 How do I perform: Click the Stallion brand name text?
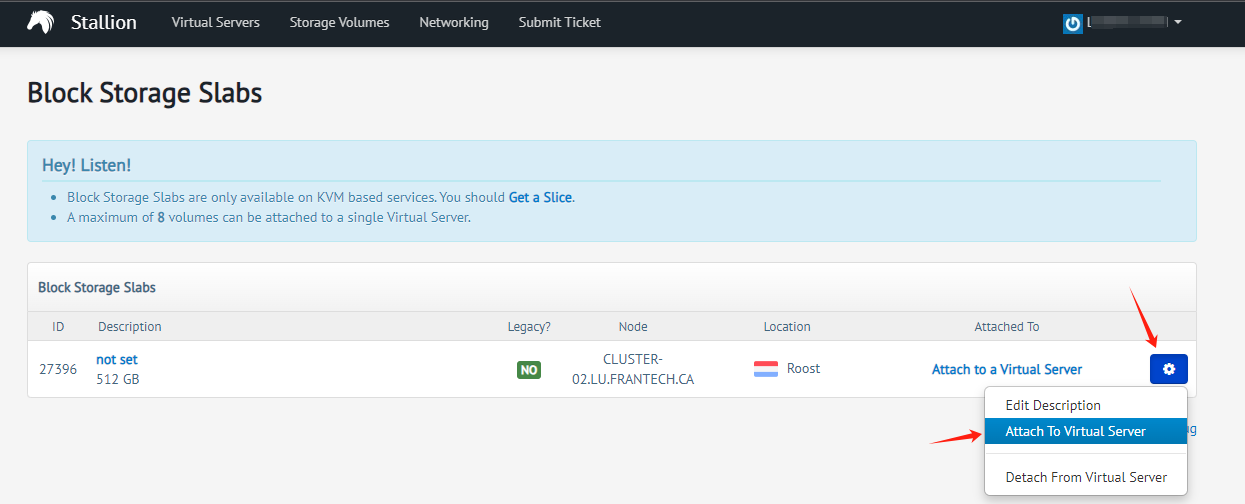104,22
